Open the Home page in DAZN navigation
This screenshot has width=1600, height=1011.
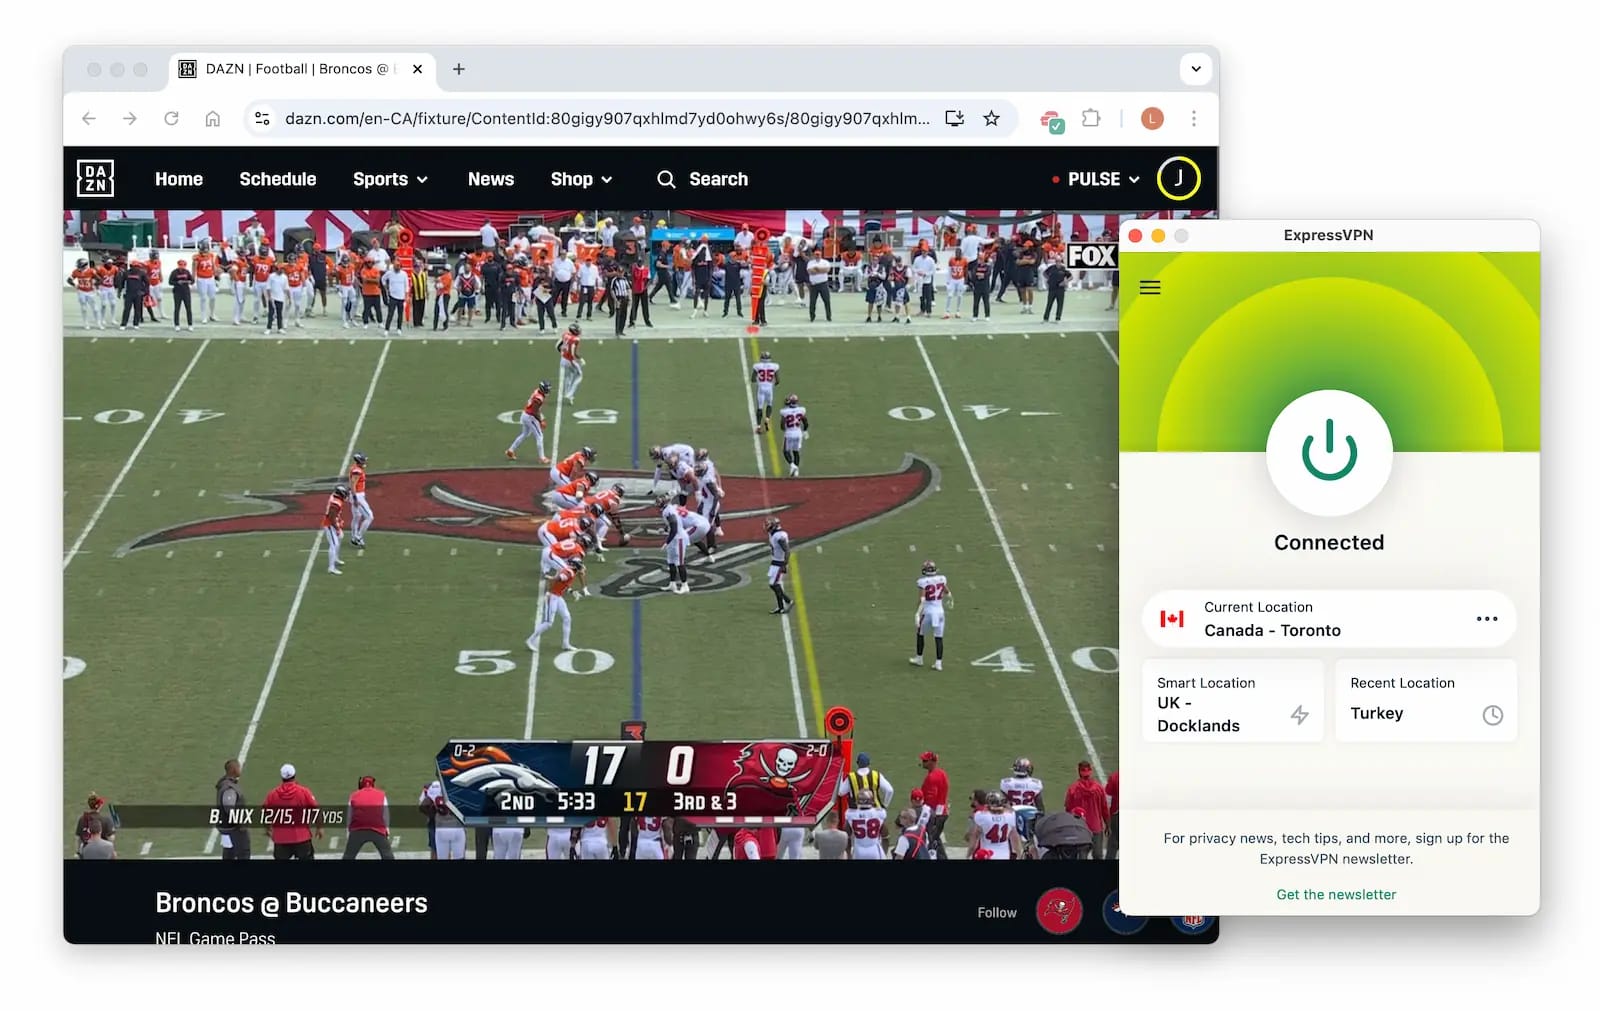point(179,179)
